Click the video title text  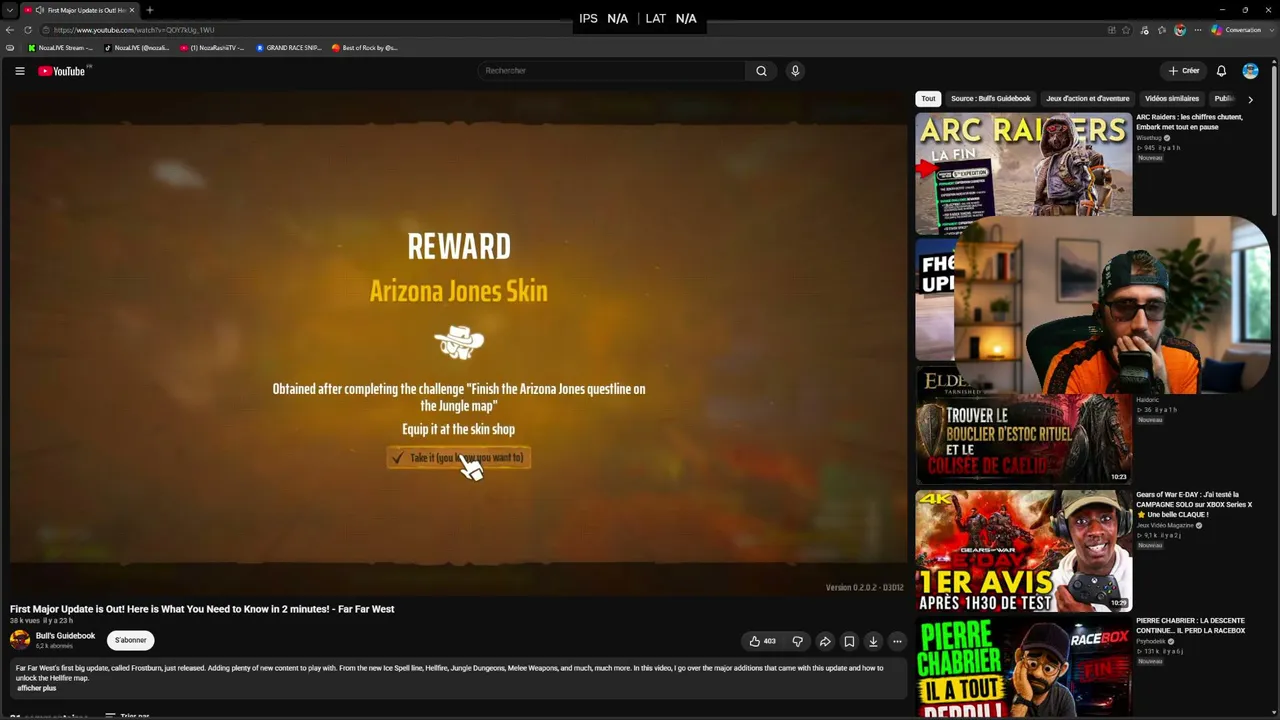pos(202,609)
